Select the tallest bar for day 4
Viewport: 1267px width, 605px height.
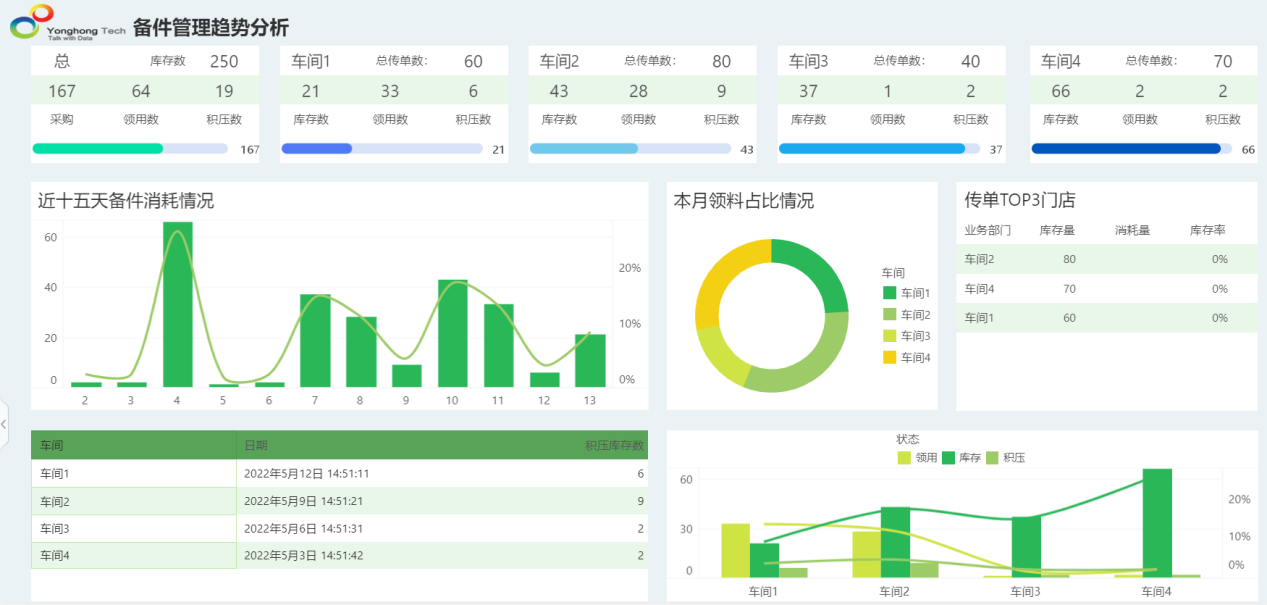point(178,304)
